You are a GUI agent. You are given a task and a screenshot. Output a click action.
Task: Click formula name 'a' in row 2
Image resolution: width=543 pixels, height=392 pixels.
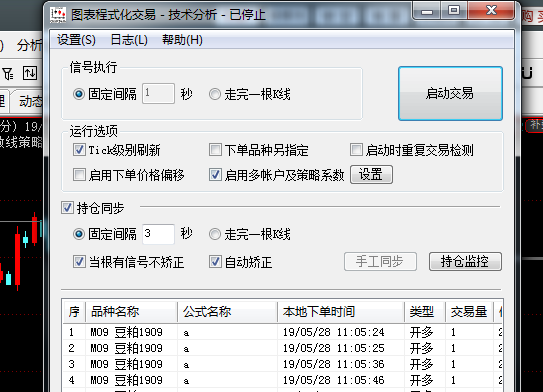186,349
